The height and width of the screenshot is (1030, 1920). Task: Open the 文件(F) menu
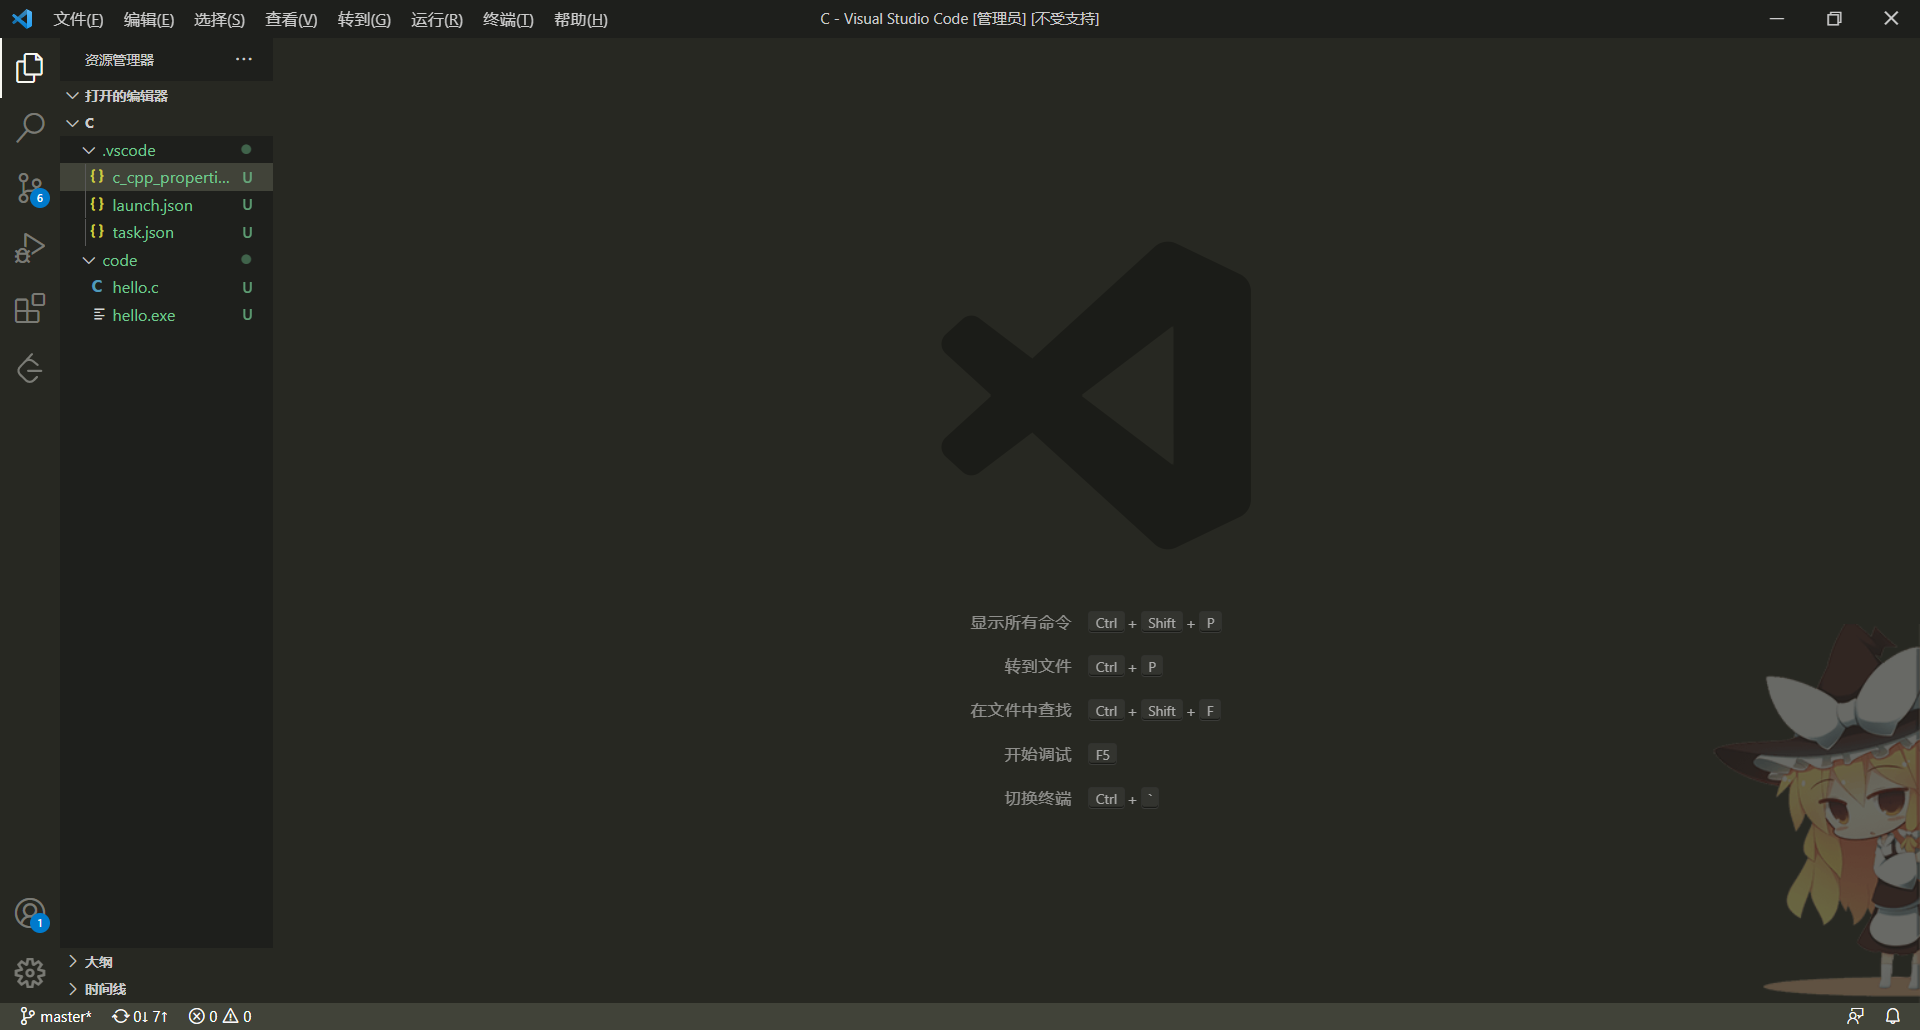coord(78,20)
